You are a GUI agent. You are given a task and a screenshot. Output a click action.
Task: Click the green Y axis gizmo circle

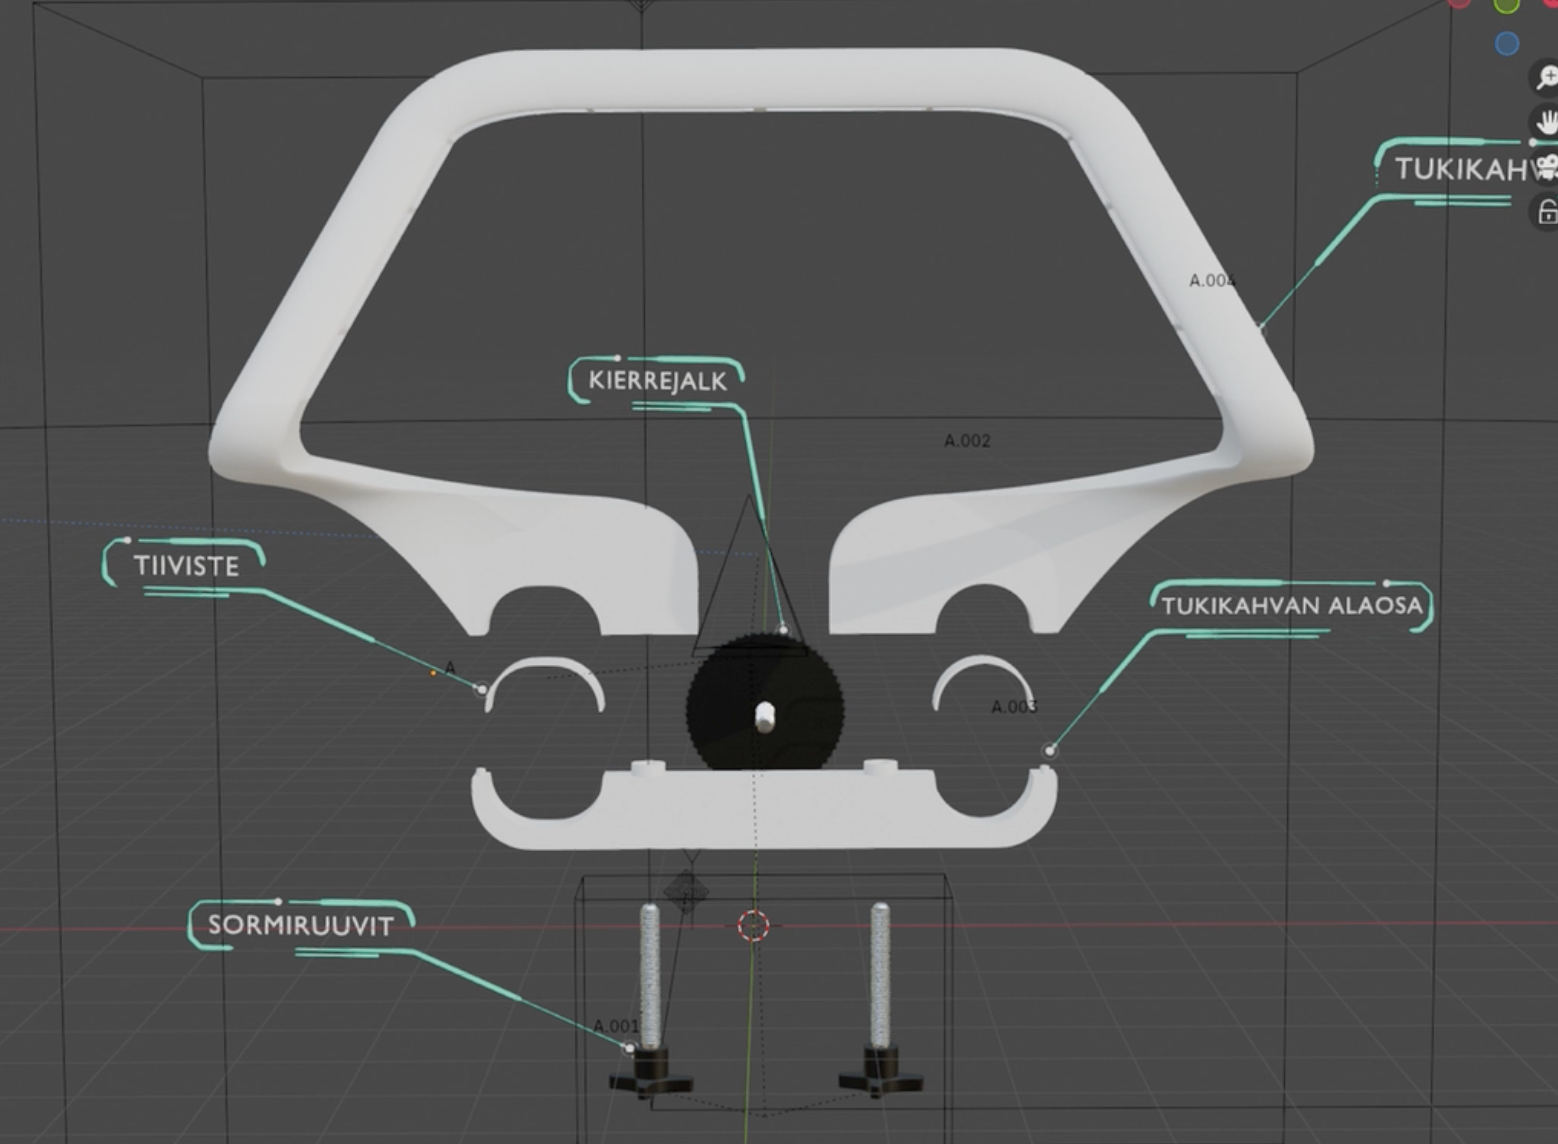1507,5
